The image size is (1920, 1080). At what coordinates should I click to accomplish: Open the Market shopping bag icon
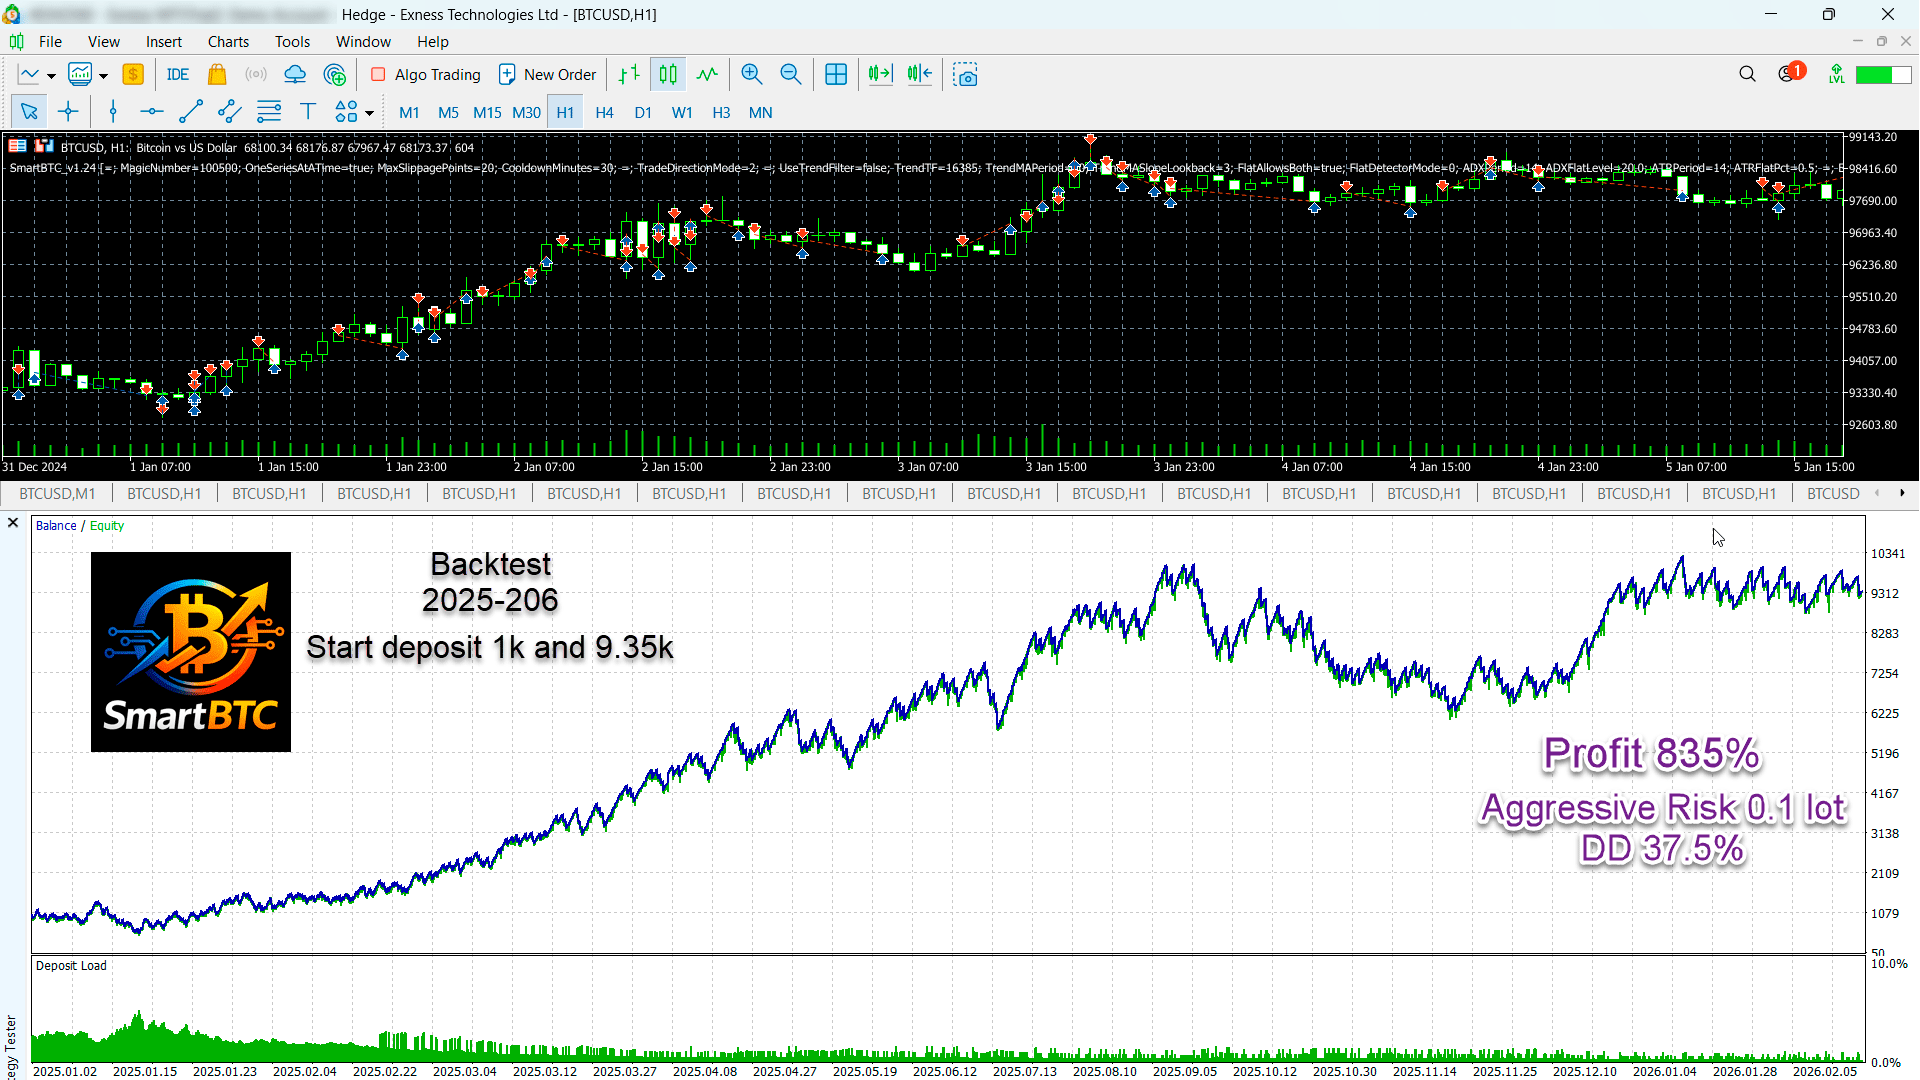[x=217, y=75]
